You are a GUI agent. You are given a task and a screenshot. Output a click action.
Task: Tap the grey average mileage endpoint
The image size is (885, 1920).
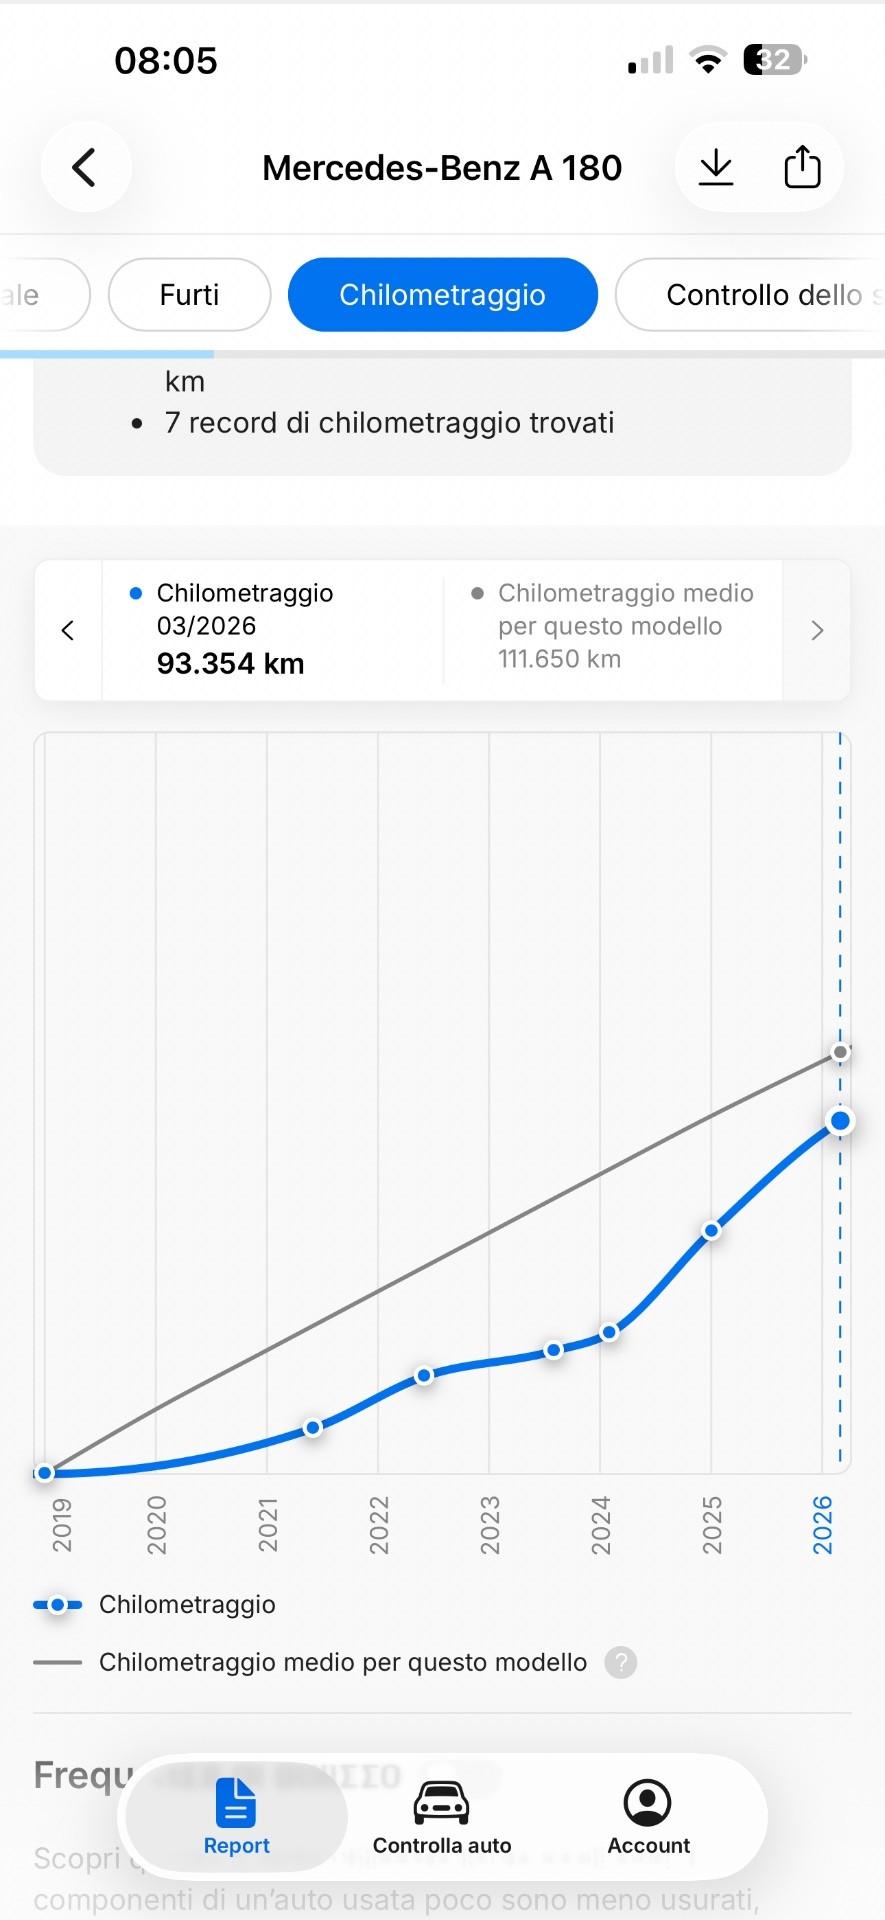click(841, 1052)
